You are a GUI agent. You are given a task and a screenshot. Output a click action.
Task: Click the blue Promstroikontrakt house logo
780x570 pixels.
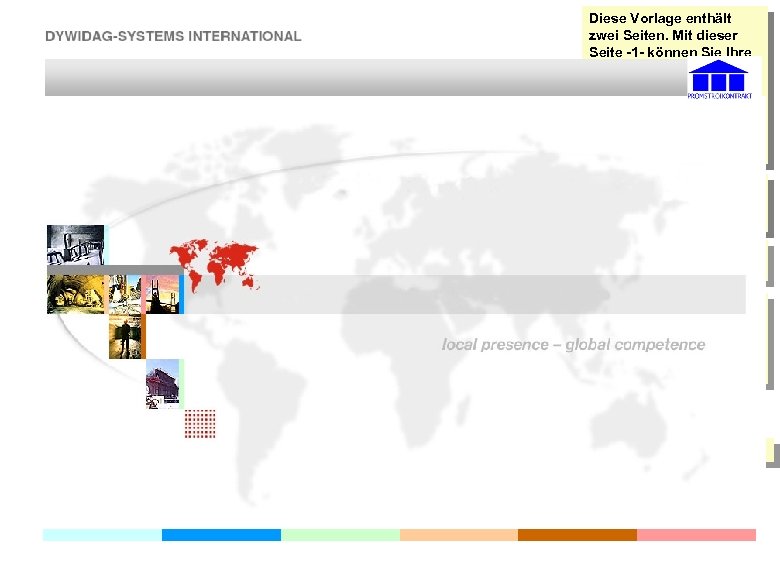click(719, 79)
